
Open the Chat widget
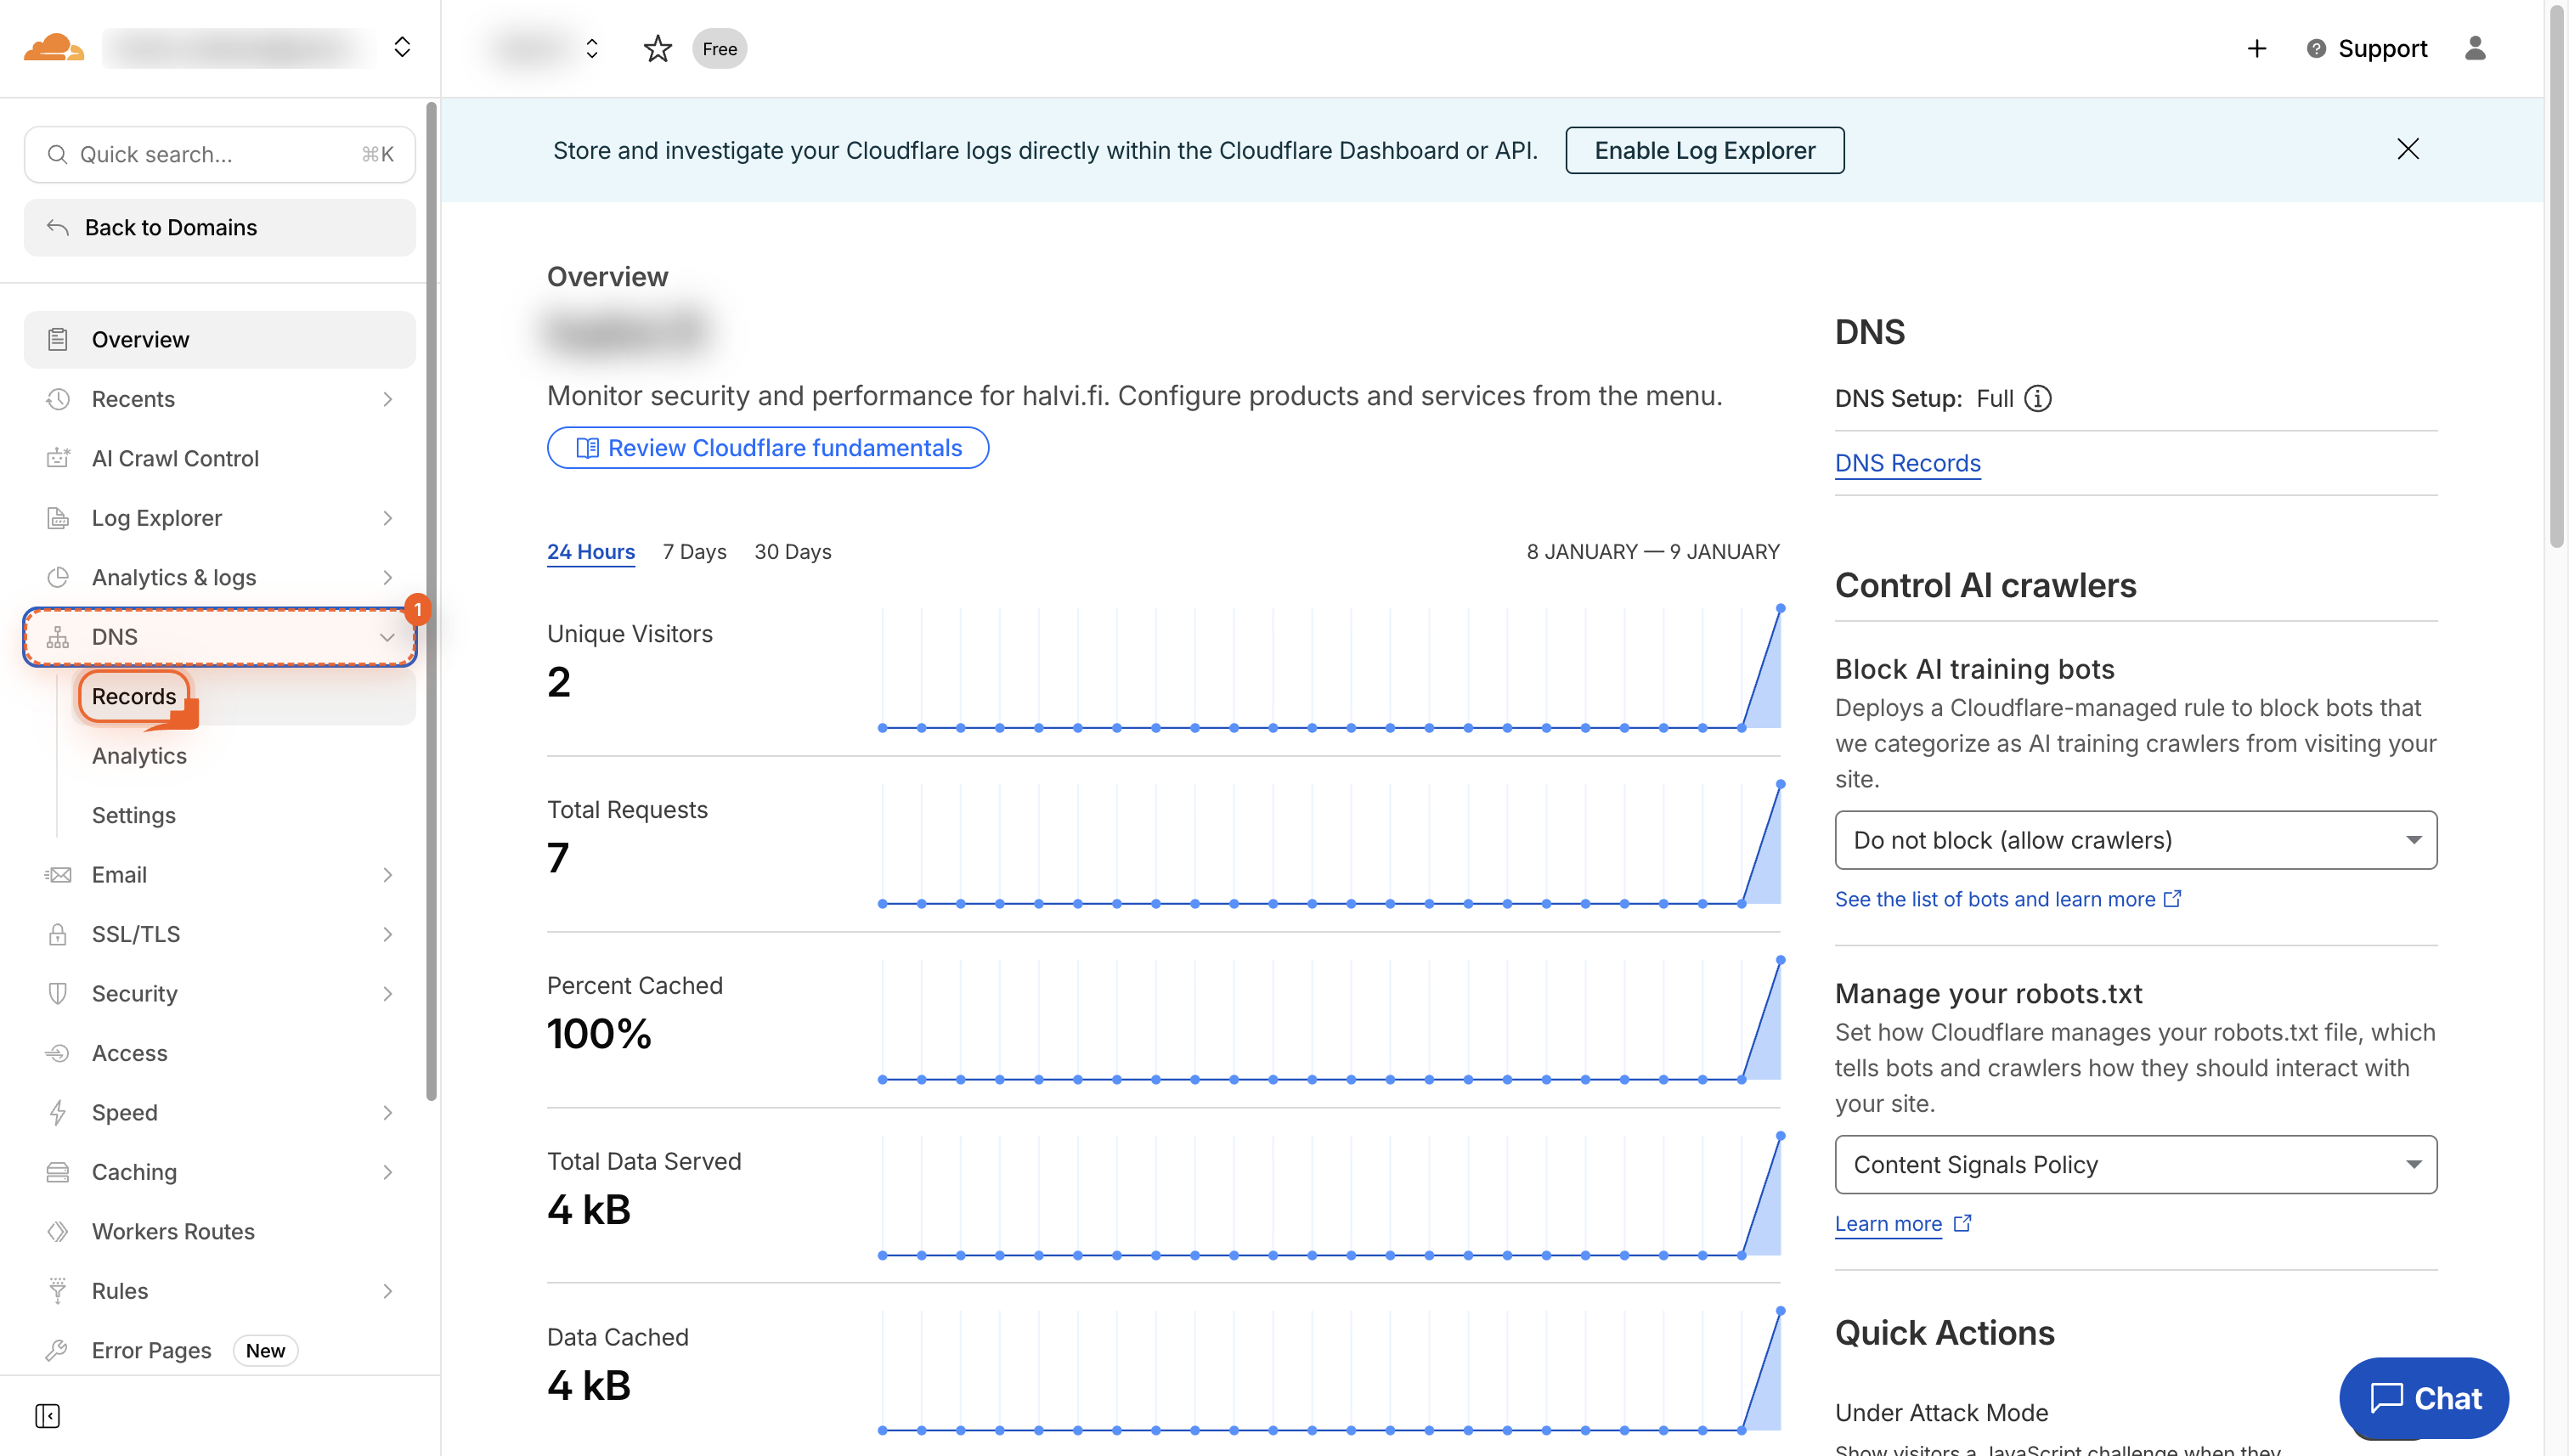point(2424,1398)
